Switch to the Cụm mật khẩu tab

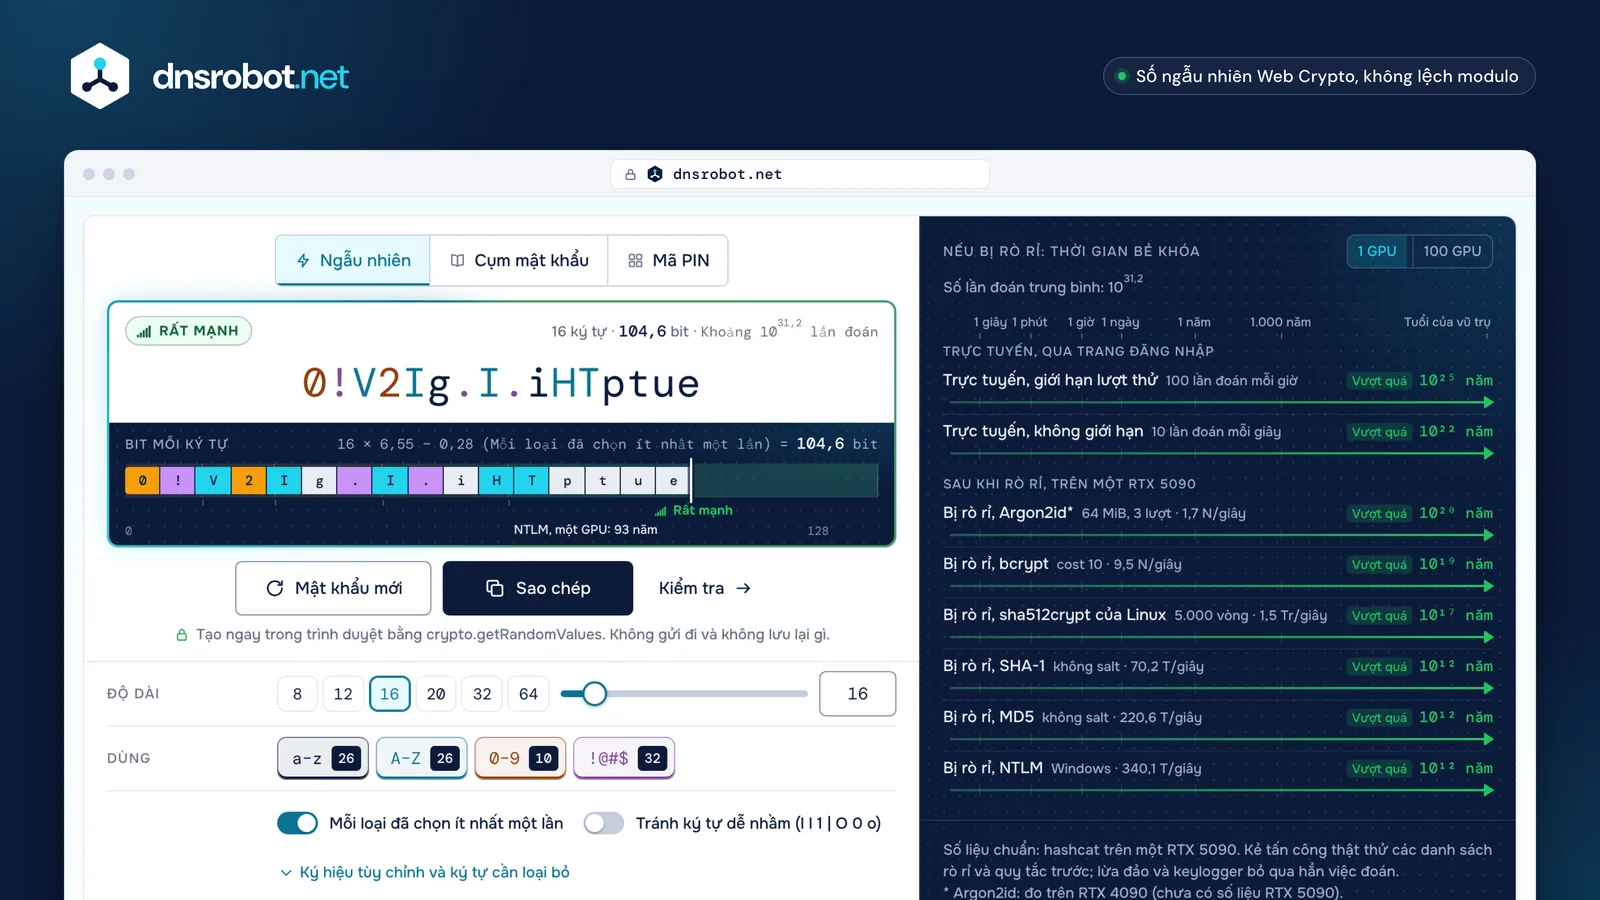pos(519,260)
